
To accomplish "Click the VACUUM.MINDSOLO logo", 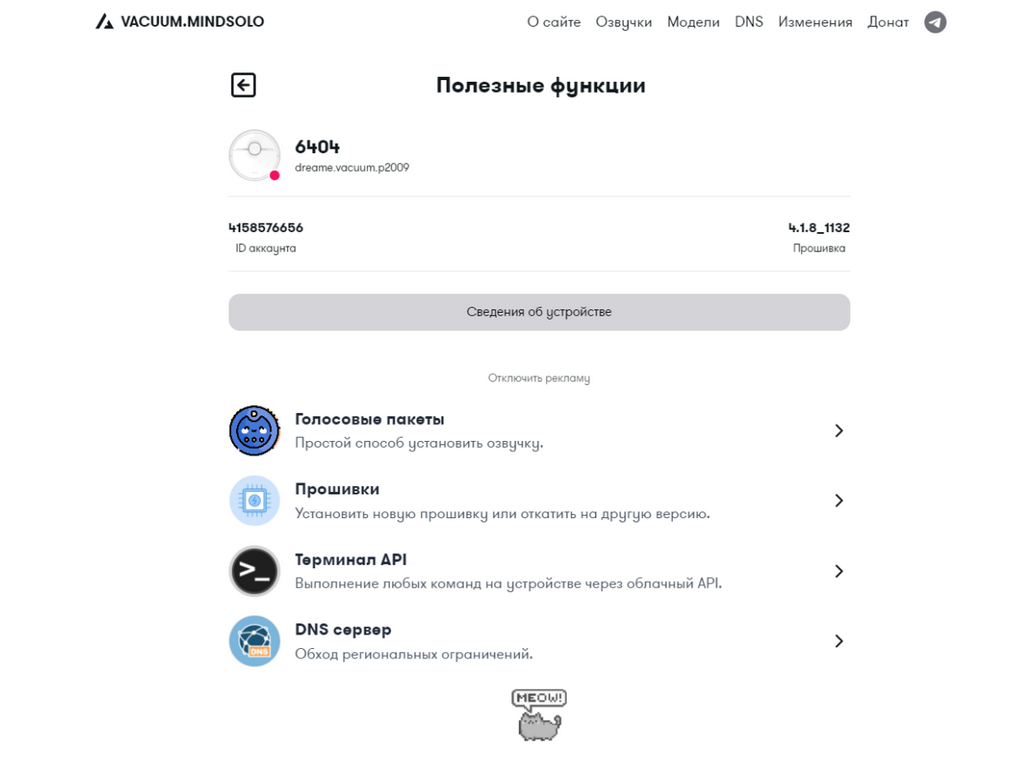I will point(180,20).
